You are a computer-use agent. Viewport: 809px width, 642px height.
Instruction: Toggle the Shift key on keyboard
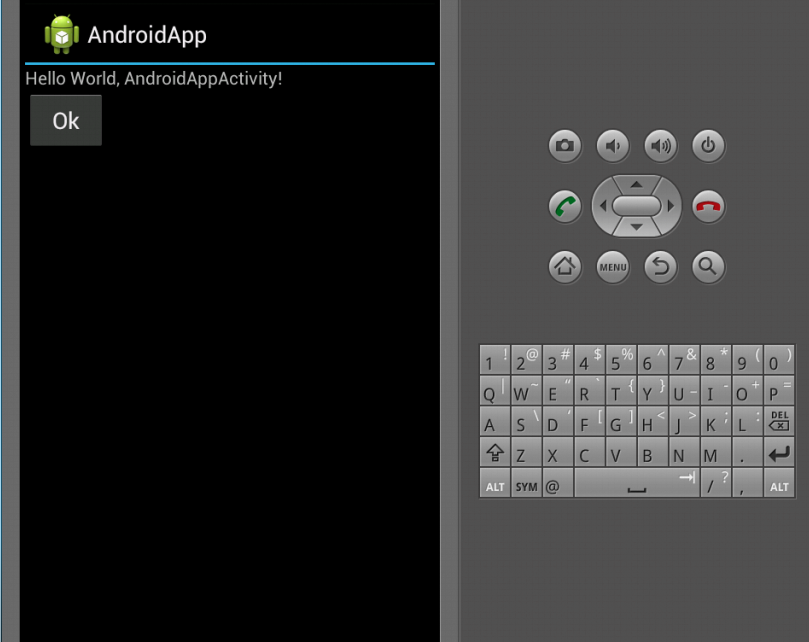coord(494,456)
